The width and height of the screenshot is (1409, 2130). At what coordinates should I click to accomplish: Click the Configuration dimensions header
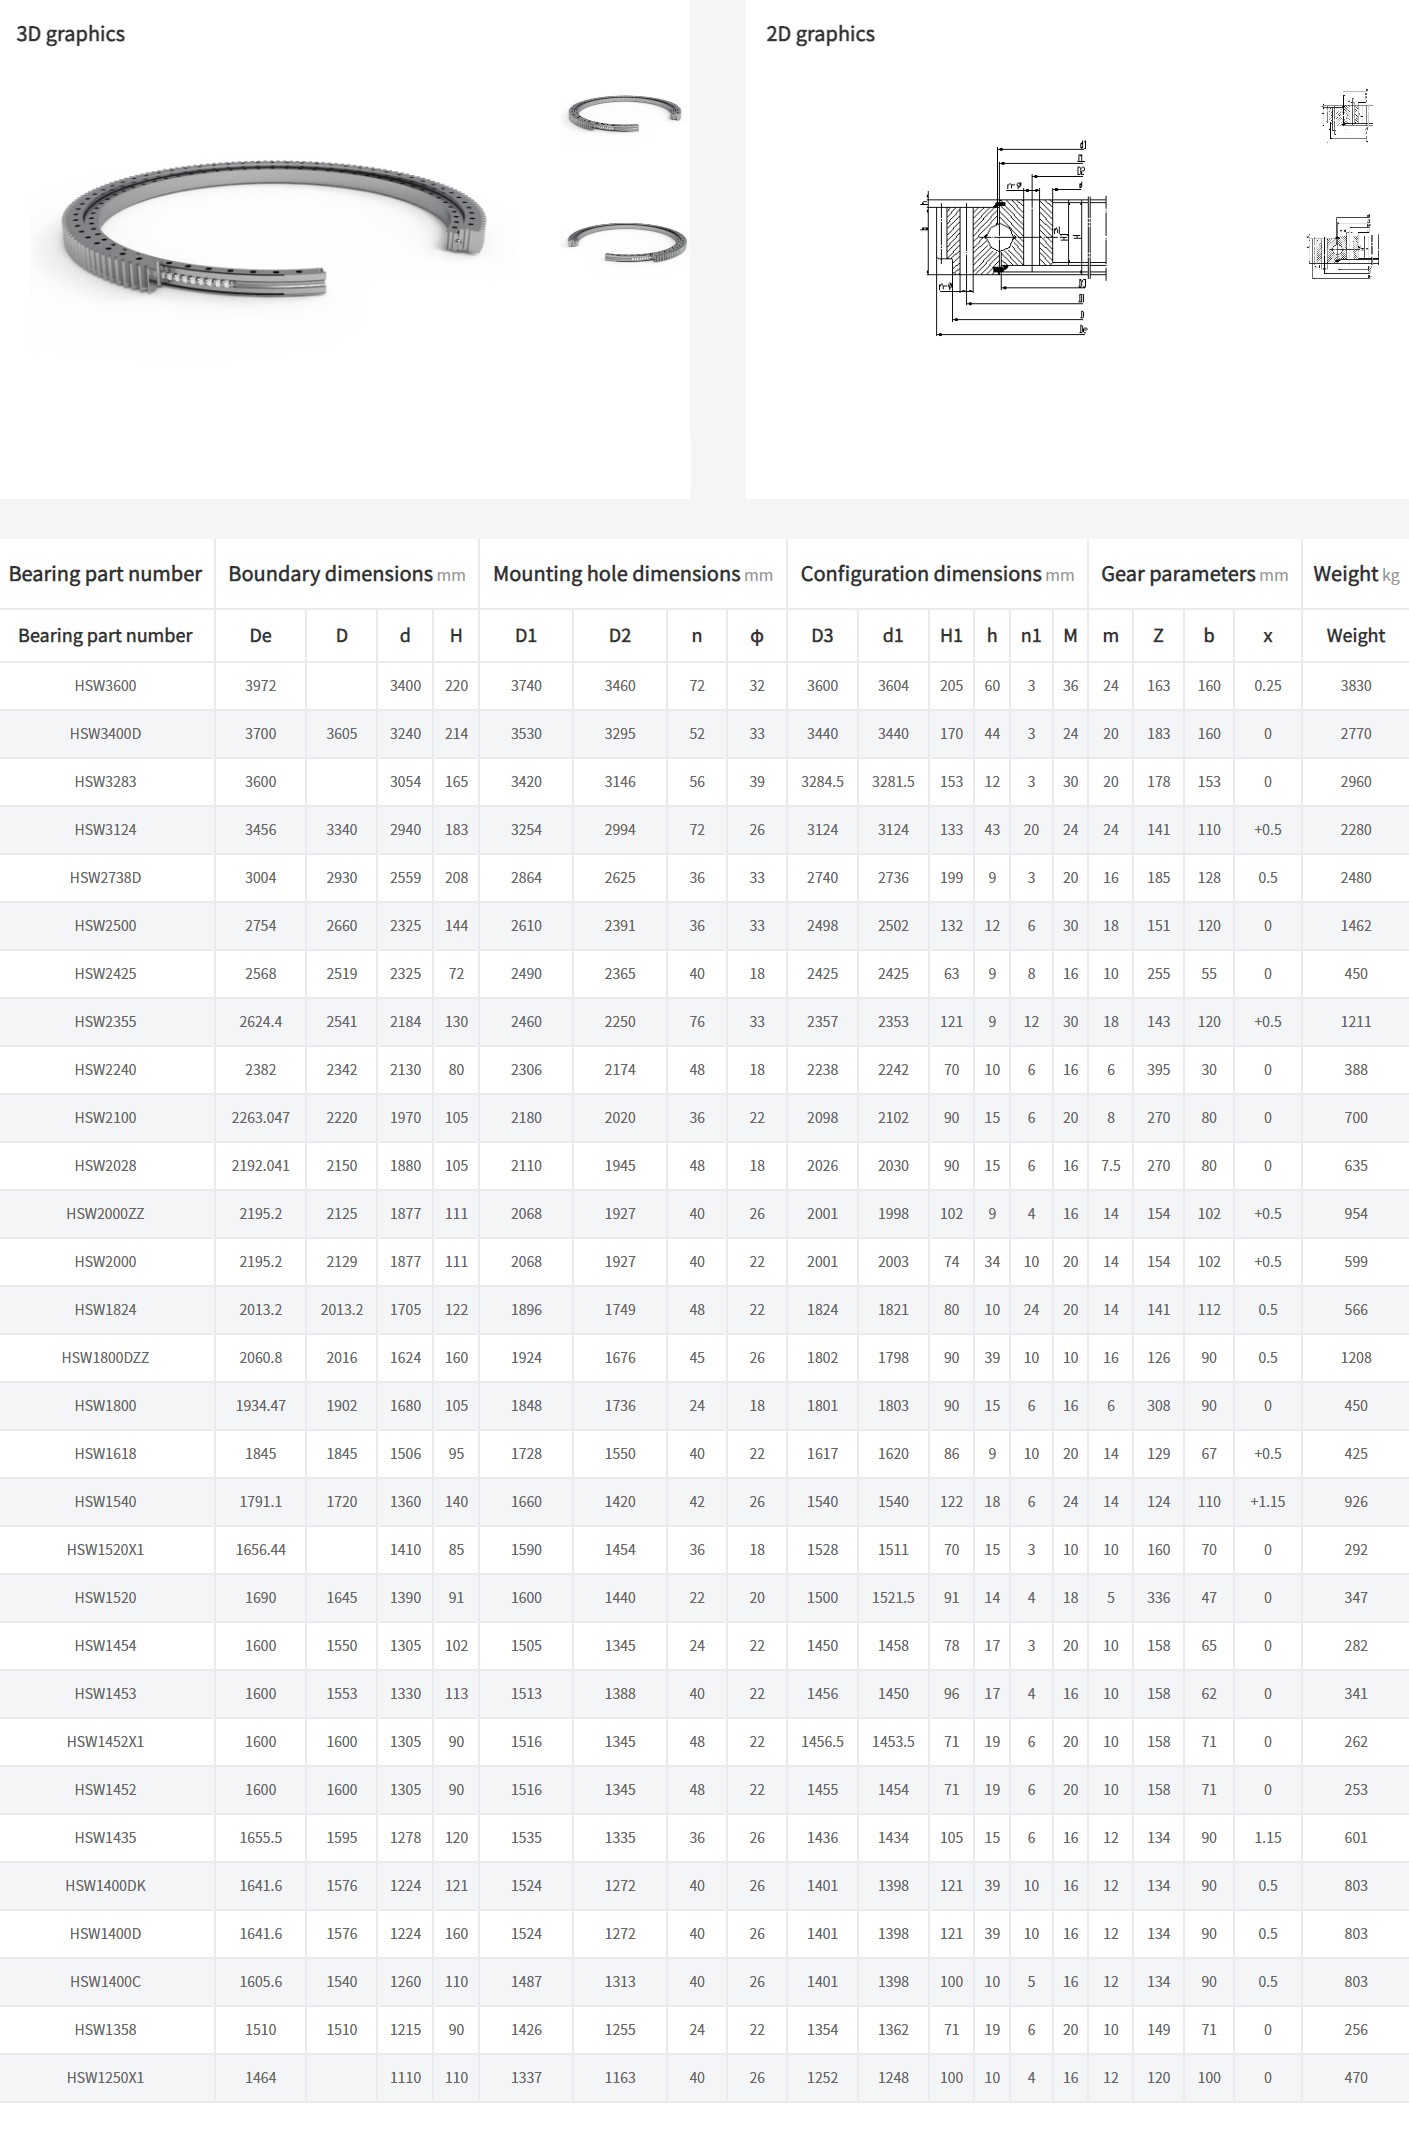[937, 574]
